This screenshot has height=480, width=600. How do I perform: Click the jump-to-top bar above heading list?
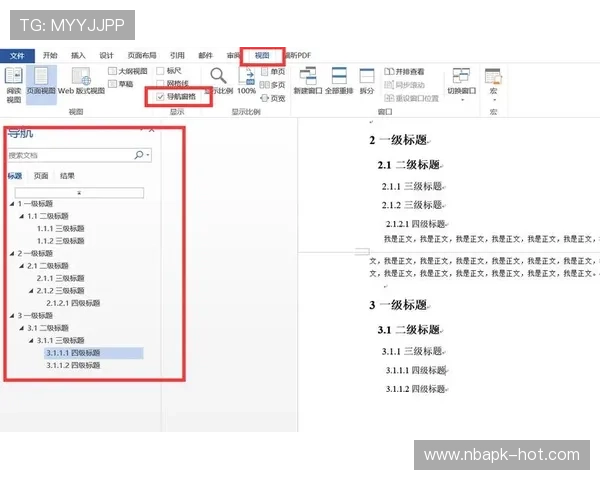click(x=79, y=193)
